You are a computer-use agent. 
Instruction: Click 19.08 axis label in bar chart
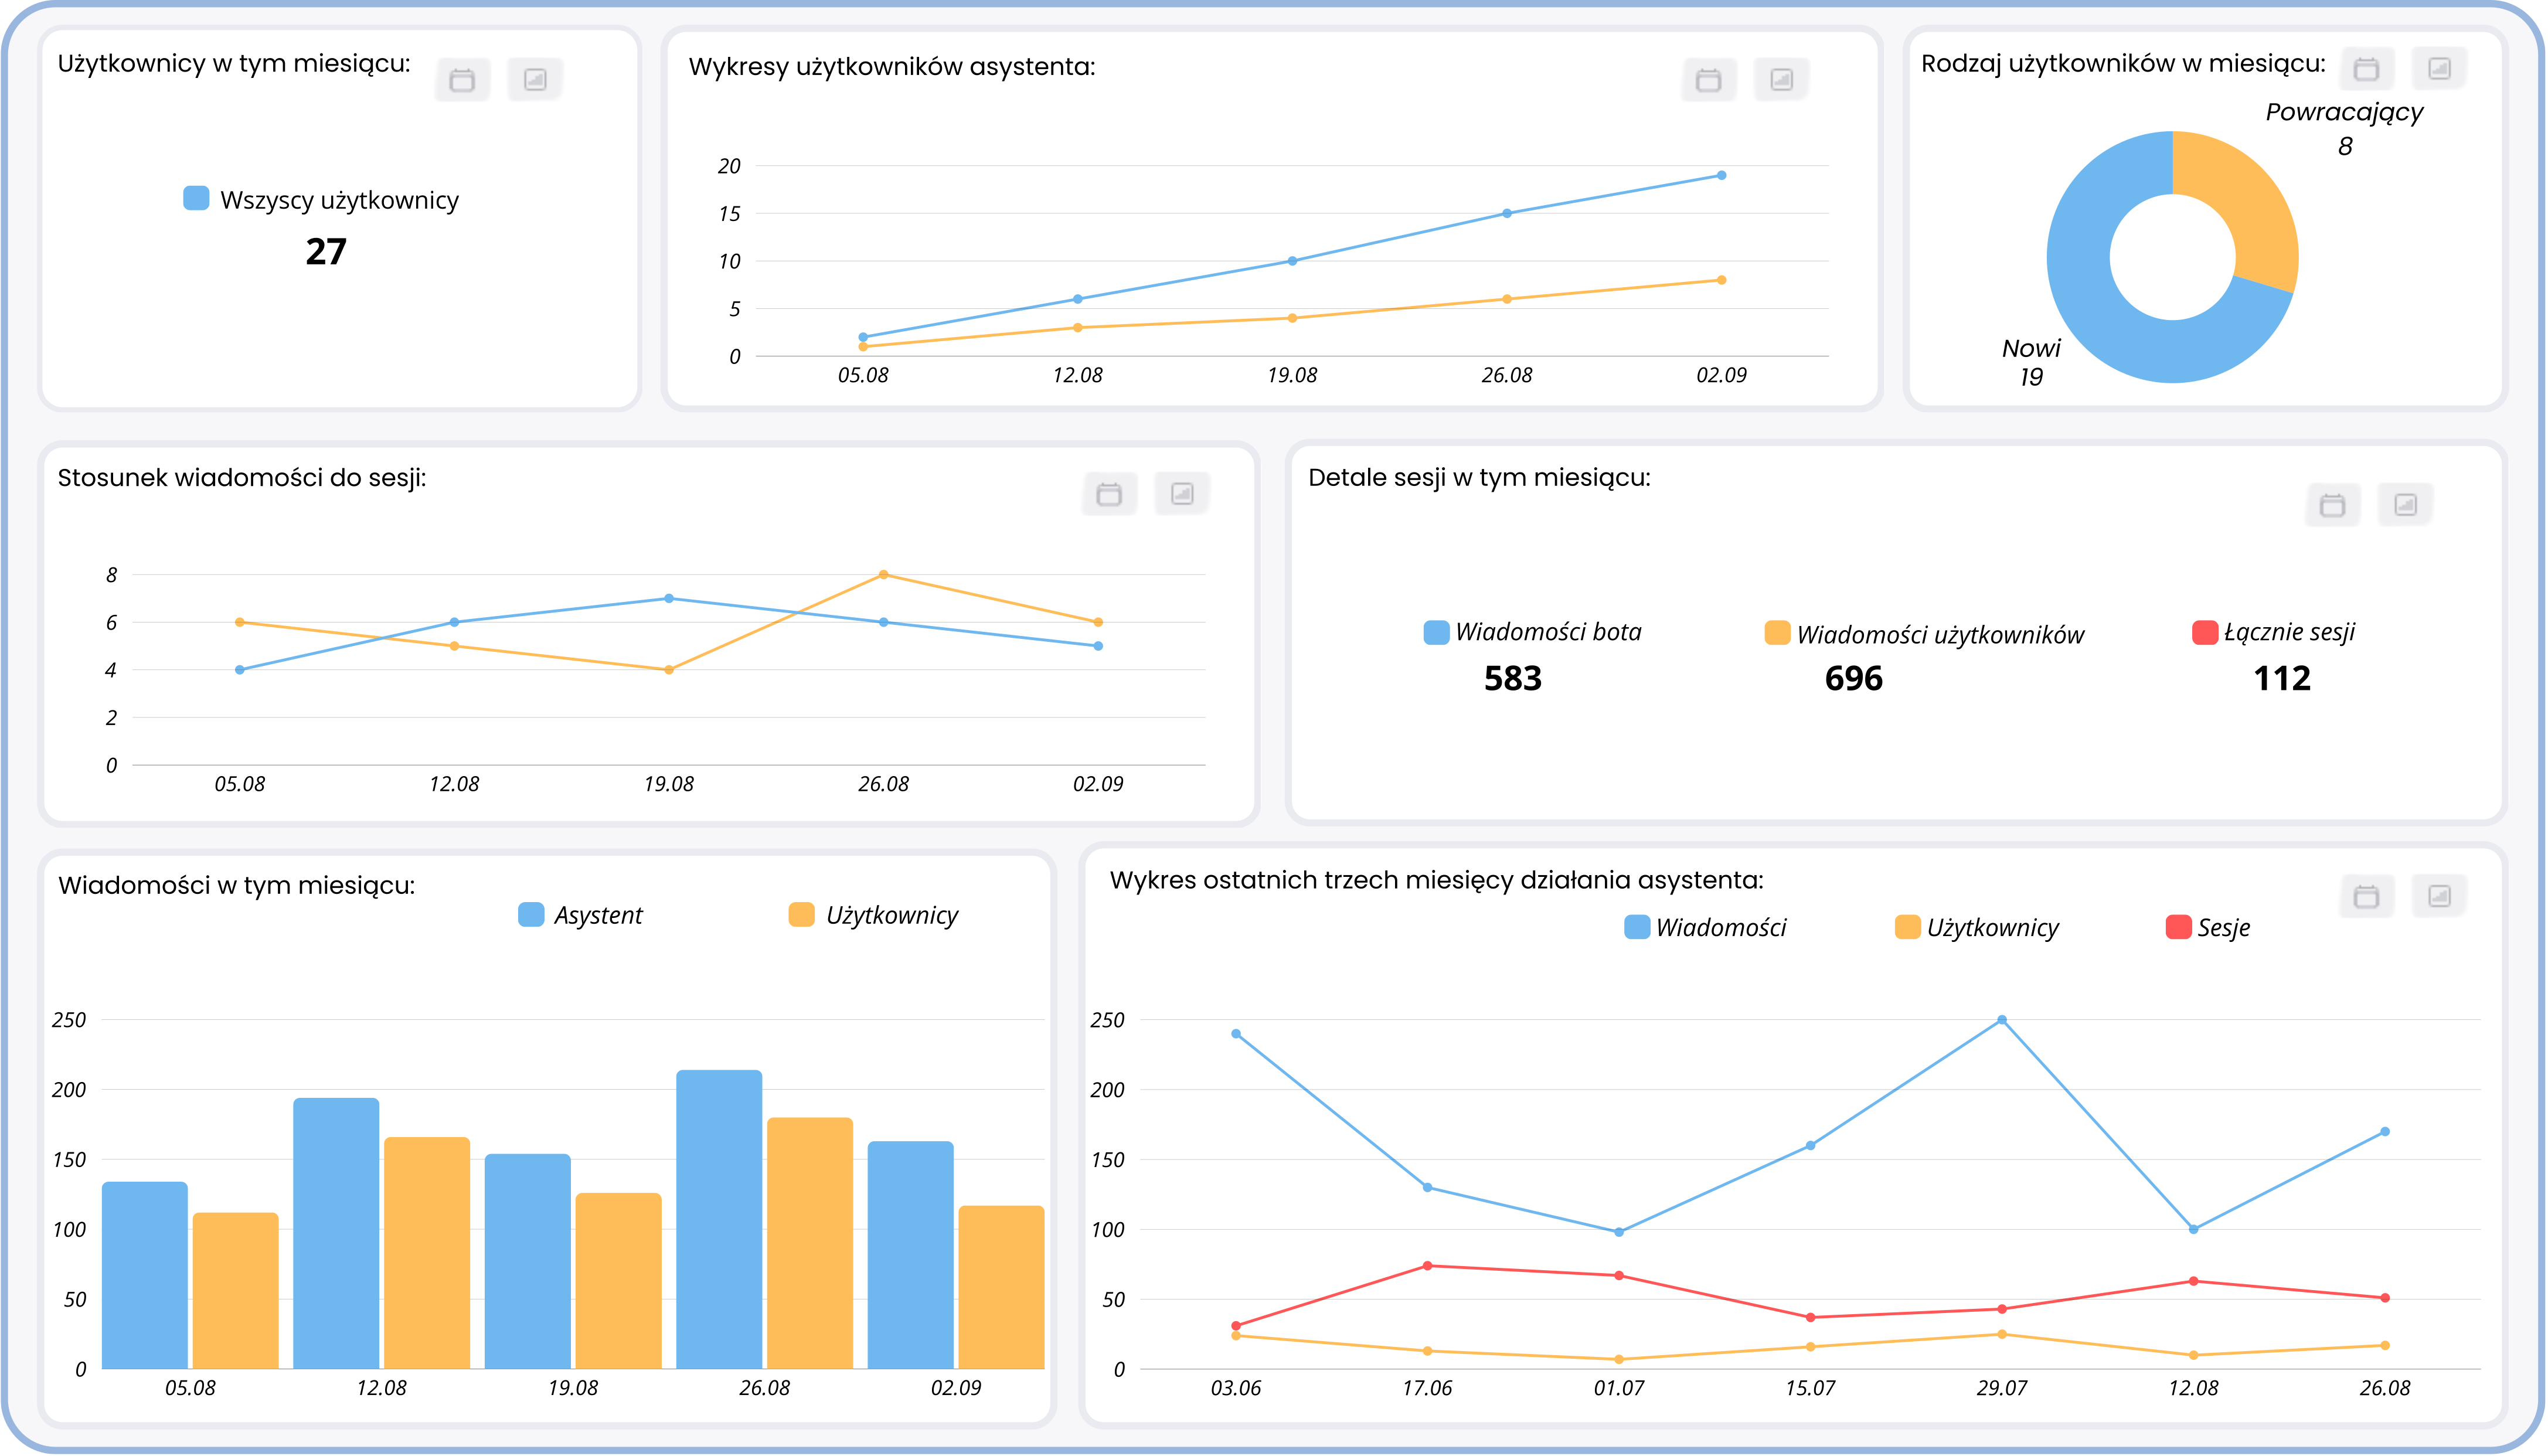click(x=573, y=1388)
